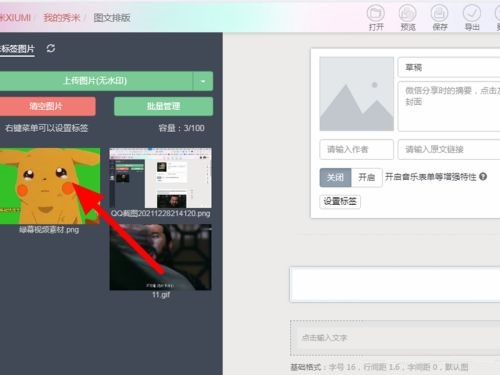Clear all images with 清空图片

[47, 106]
